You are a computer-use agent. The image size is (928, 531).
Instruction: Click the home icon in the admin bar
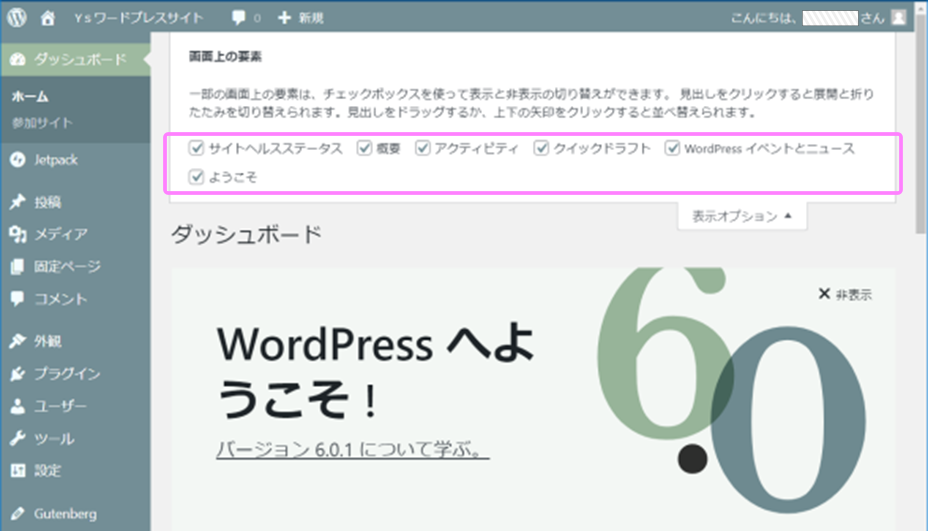point(48,18)
